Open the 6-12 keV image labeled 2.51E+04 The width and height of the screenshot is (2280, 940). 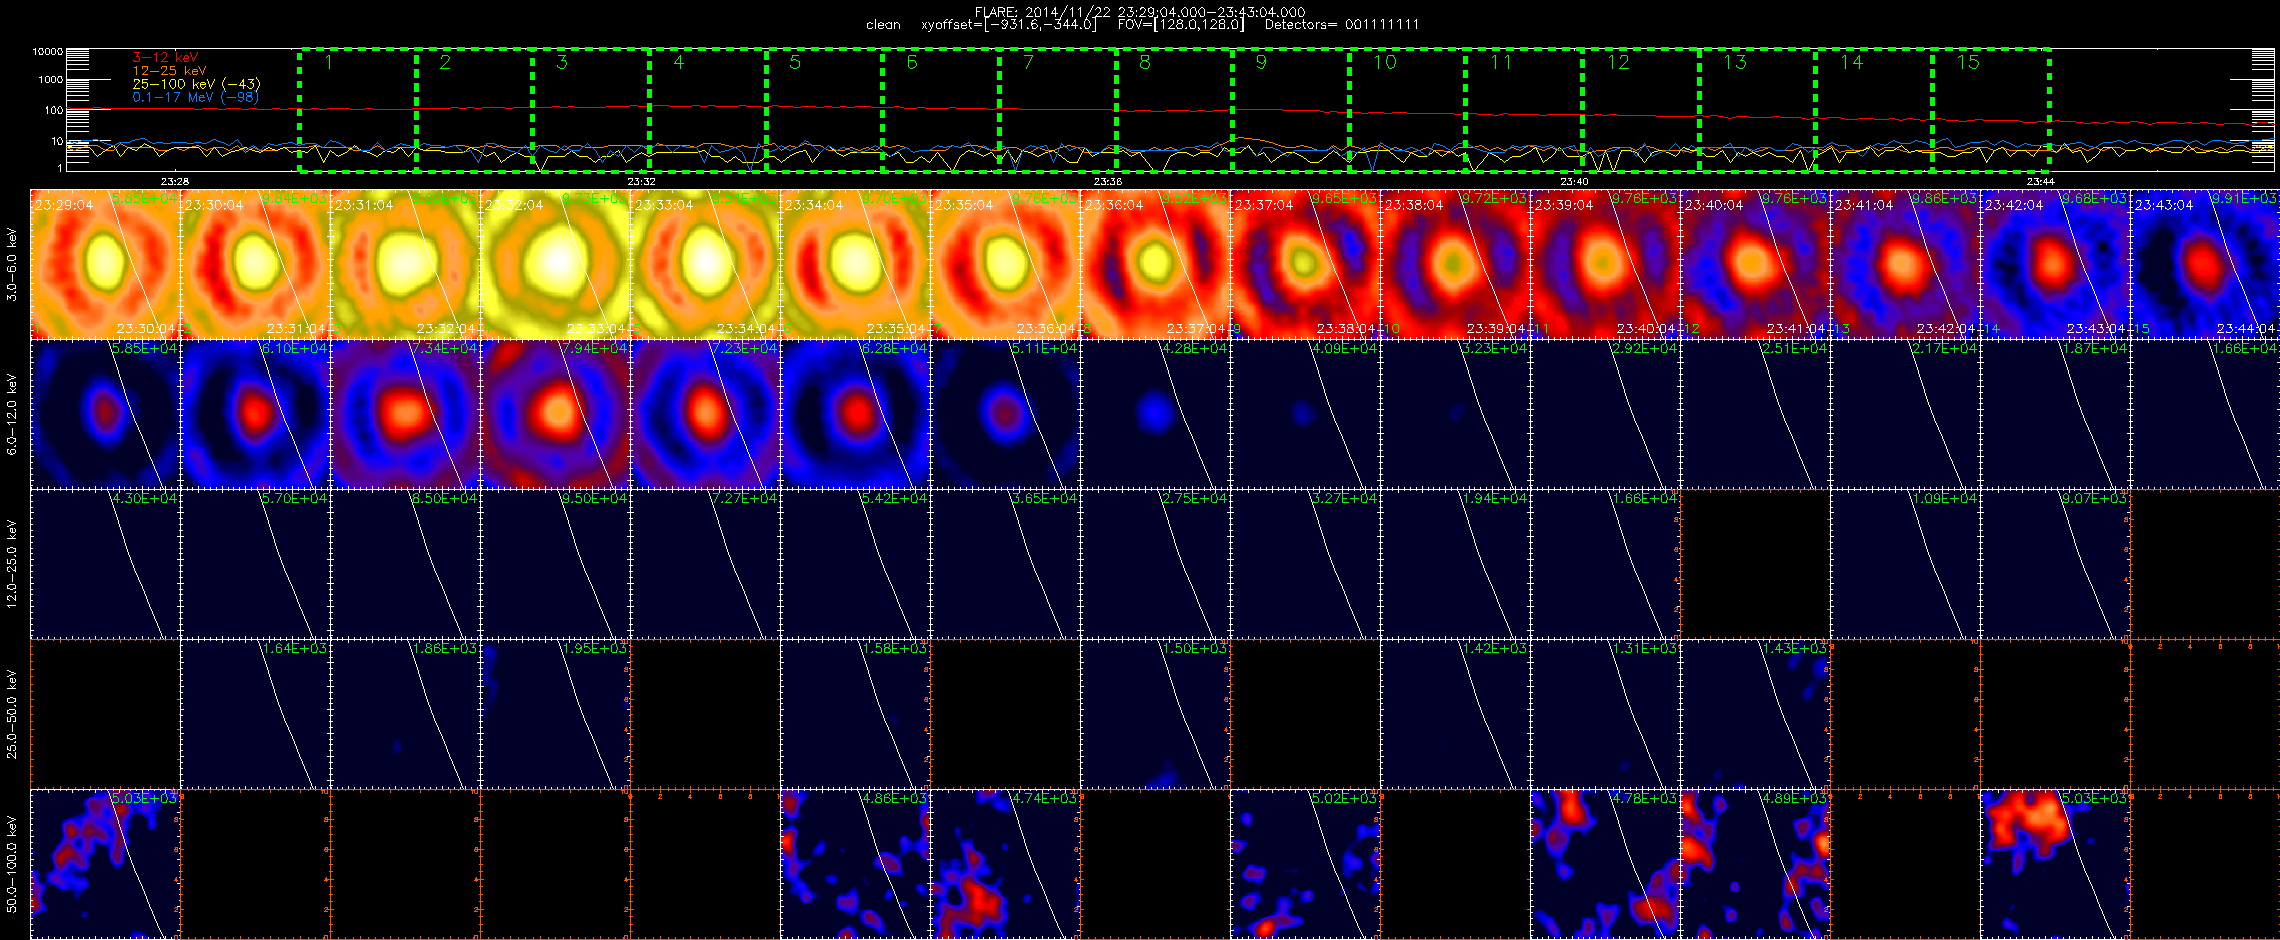point(1755,414)
